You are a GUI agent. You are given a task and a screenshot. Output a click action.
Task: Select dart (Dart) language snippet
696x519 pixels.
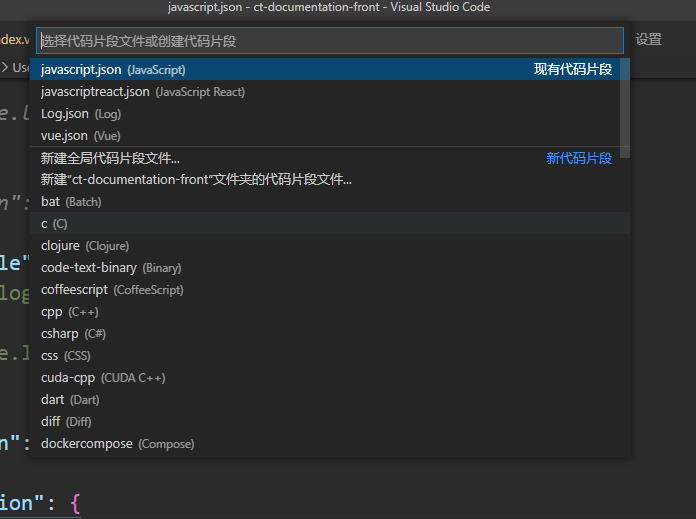tap(330, 400)
